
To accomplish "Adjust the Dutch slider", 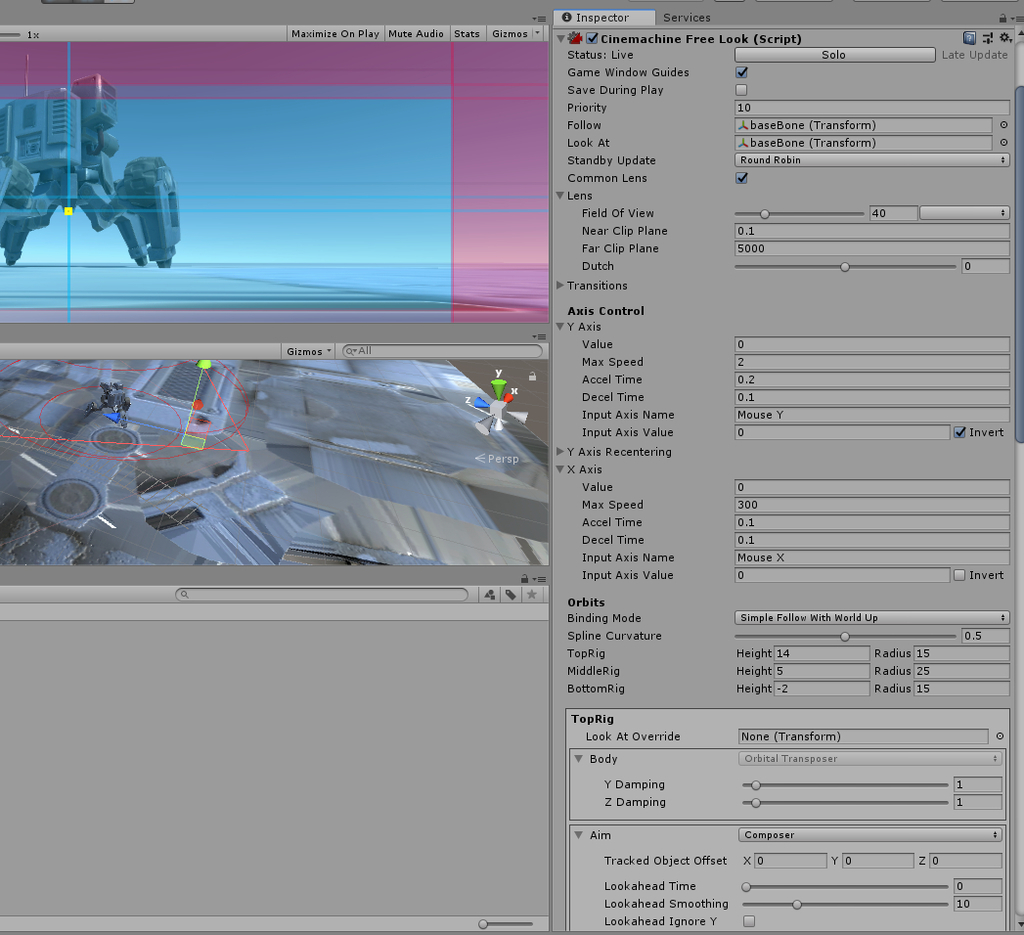I will [x=845, y=266].
